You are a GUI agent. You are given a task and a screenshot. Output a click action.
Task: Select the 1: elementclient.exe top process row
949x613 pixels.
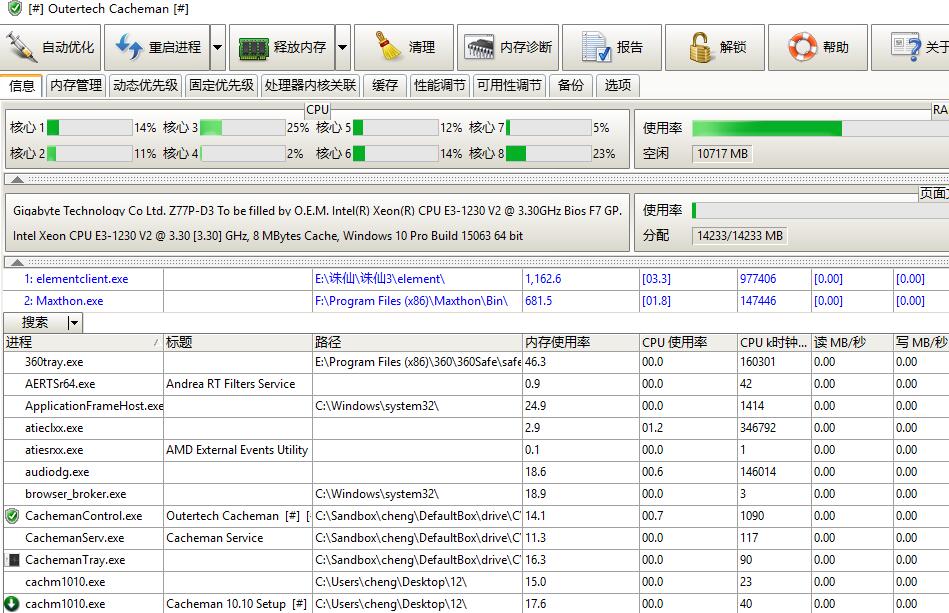[476, 279]
